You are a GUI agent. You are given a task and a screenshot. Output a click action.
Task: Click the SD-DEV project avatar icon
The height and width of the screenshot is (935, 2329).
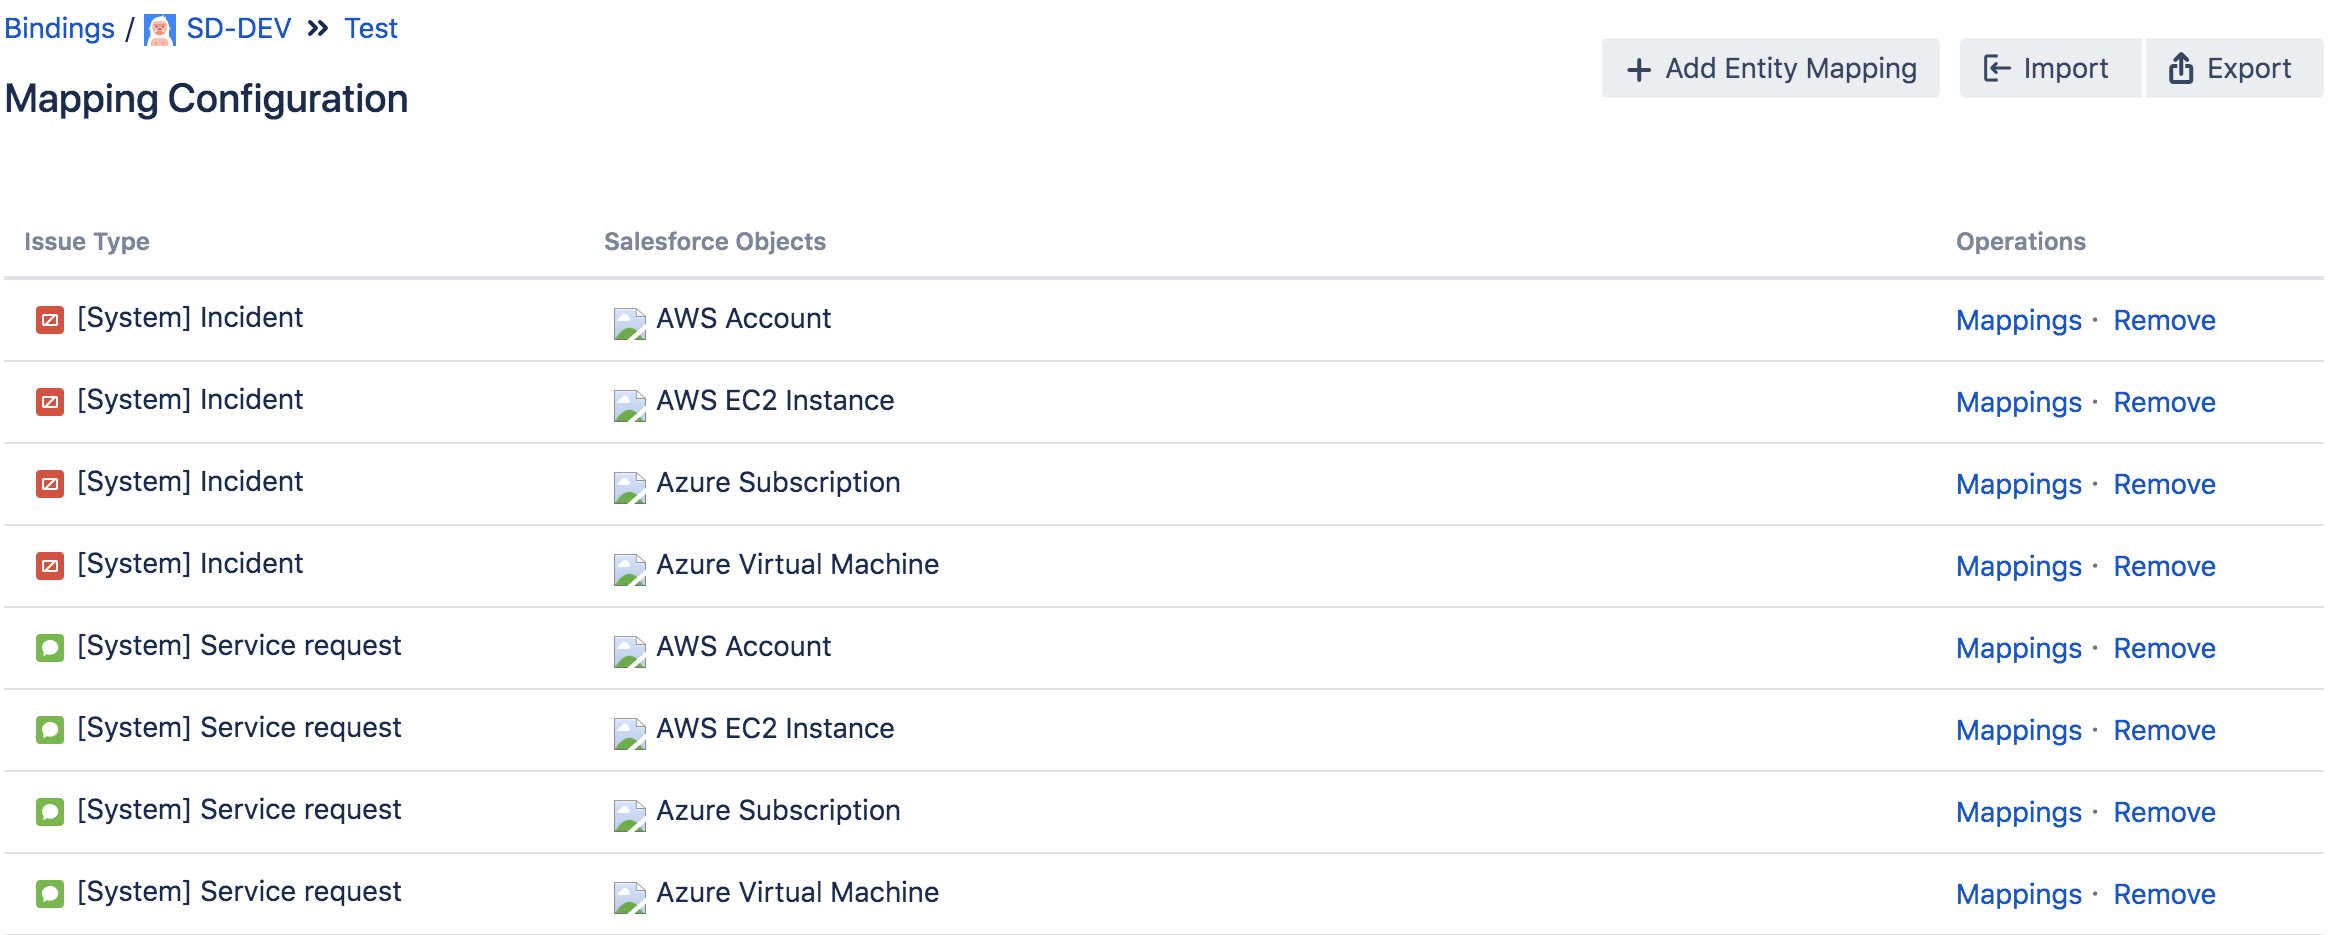(x=160, y=30)
